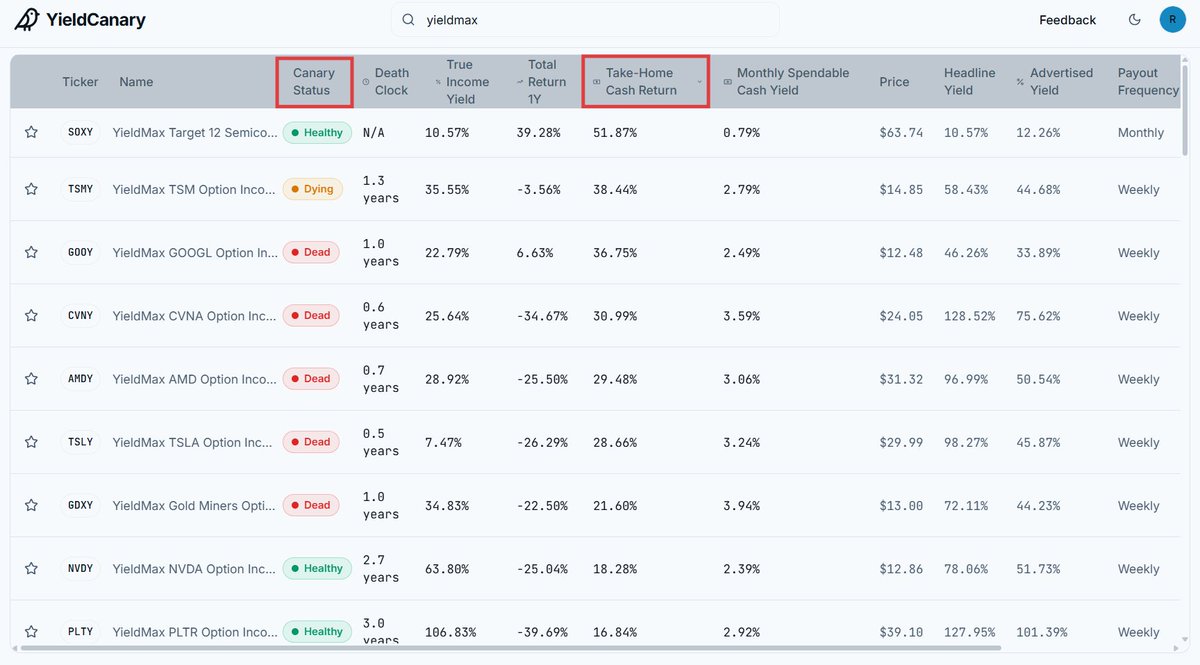Viewport: 1200px width, 665px height.
Task: Open the PLTY ticker badge
Action: (x=81, y=631)
